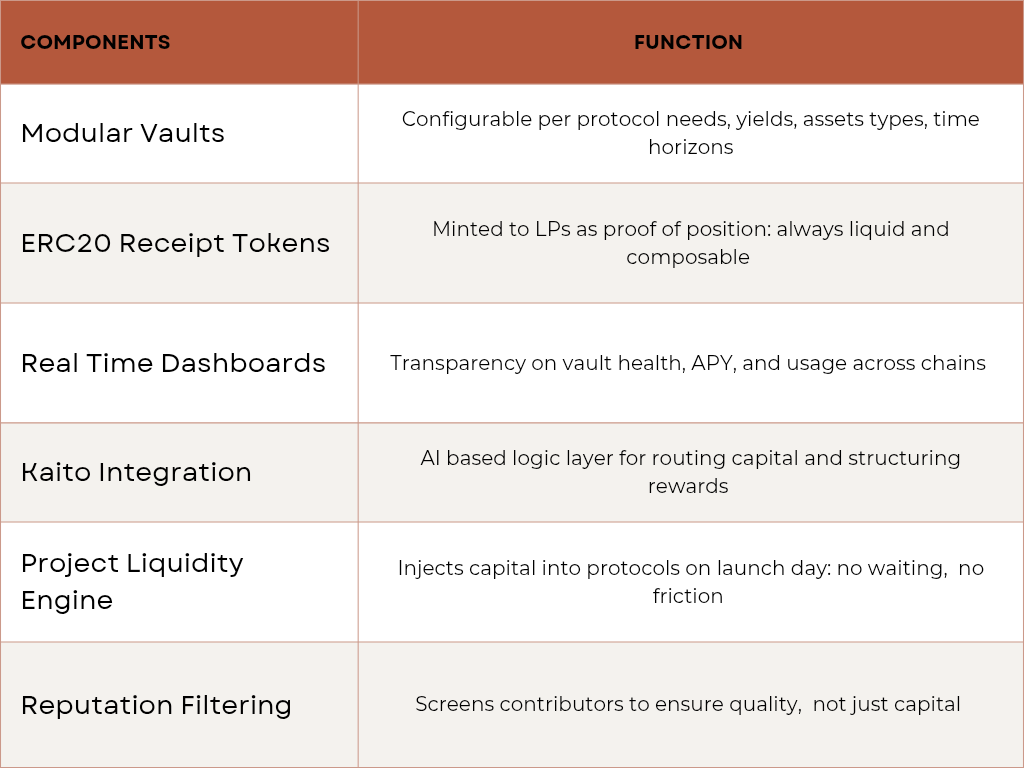Click the word 'horizons' in first row

(690, 147)
